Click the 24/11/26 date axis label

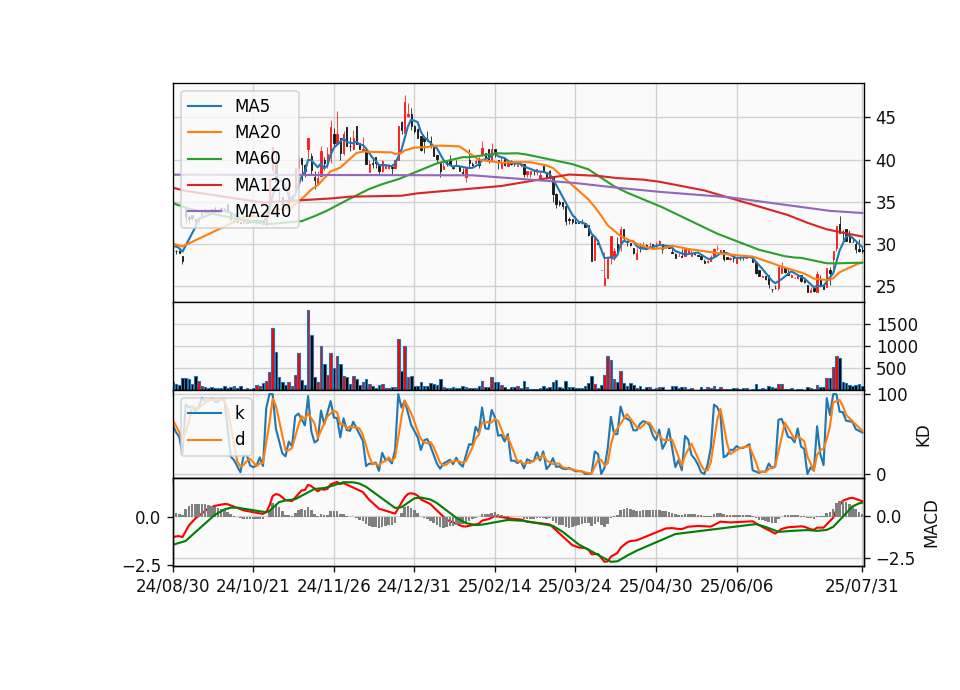[334, 586]
